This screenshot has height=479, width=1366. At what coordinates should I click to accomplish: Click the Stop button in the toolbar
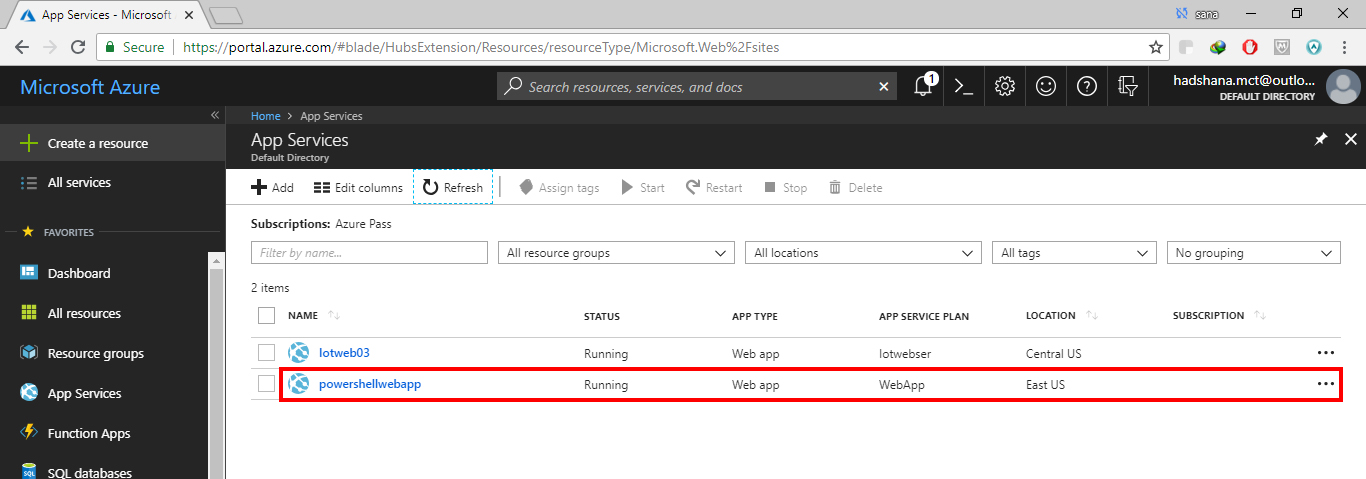click(785, 187)
